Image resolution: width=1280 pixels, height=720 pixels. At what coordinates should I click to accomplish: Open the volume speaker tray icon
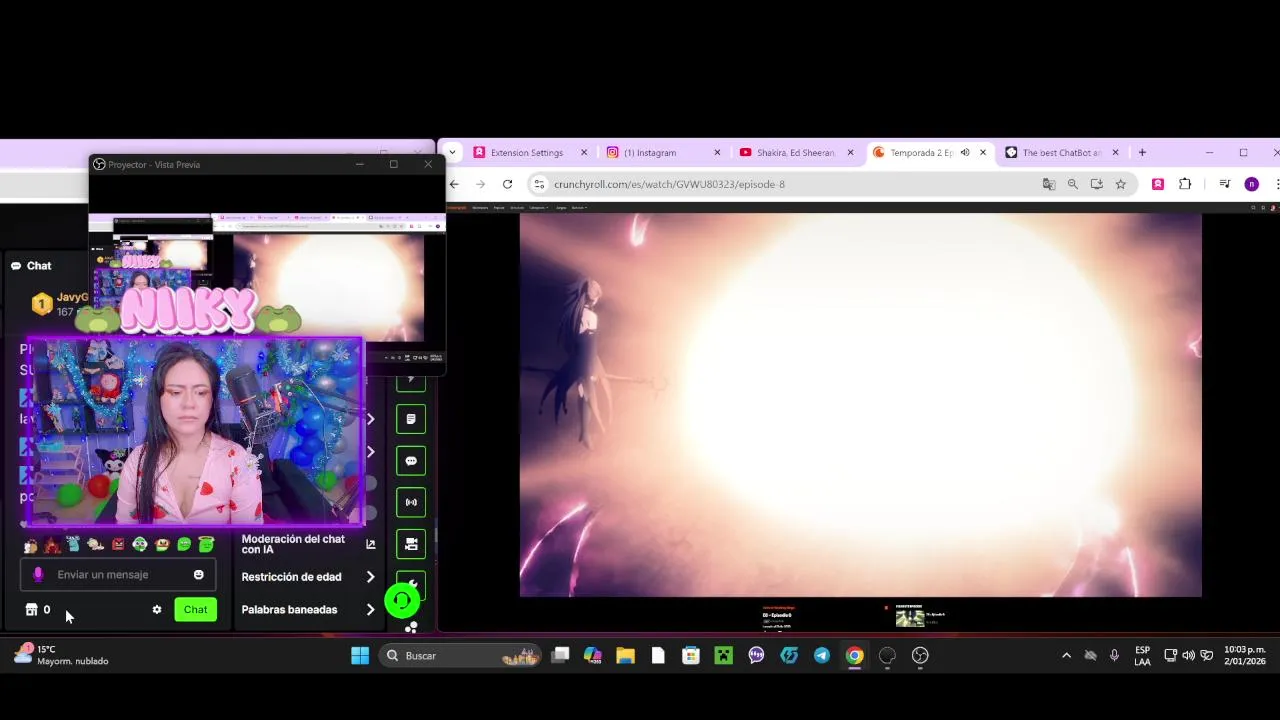click(x=1188, y=655)
